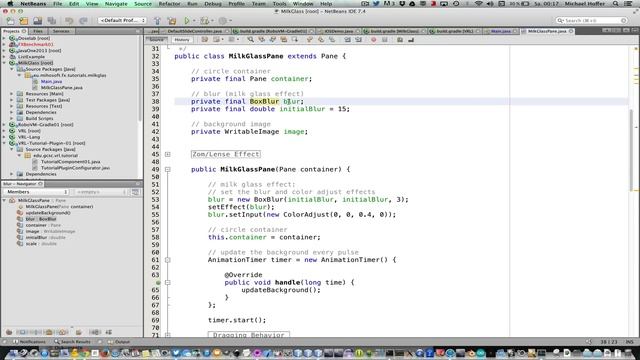
Task: Click the New Project toolbar icon
Action: click(x=24, y=20)
